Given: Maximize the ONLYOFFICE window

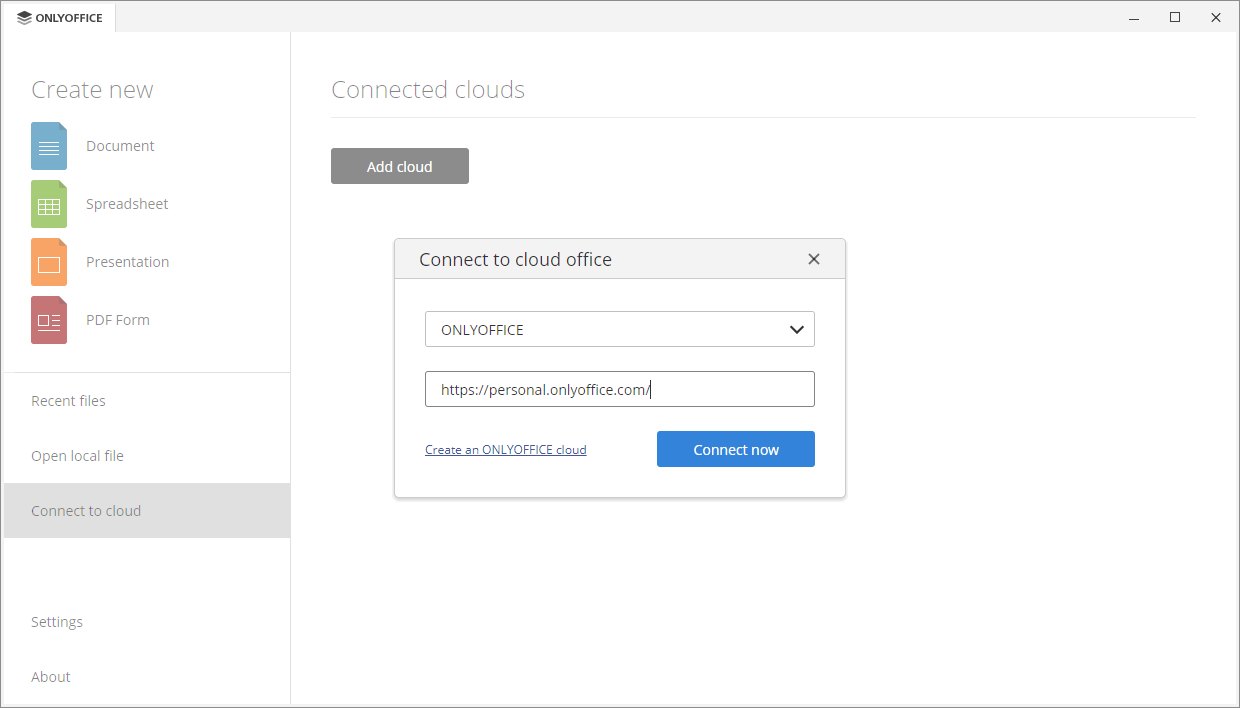Looking at the screenshot, I should click(x=1175, y=17).
